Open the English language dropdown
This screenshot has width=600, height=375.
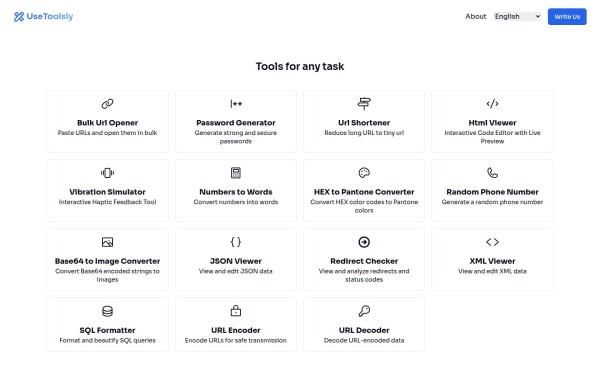(x=517, y=16)
